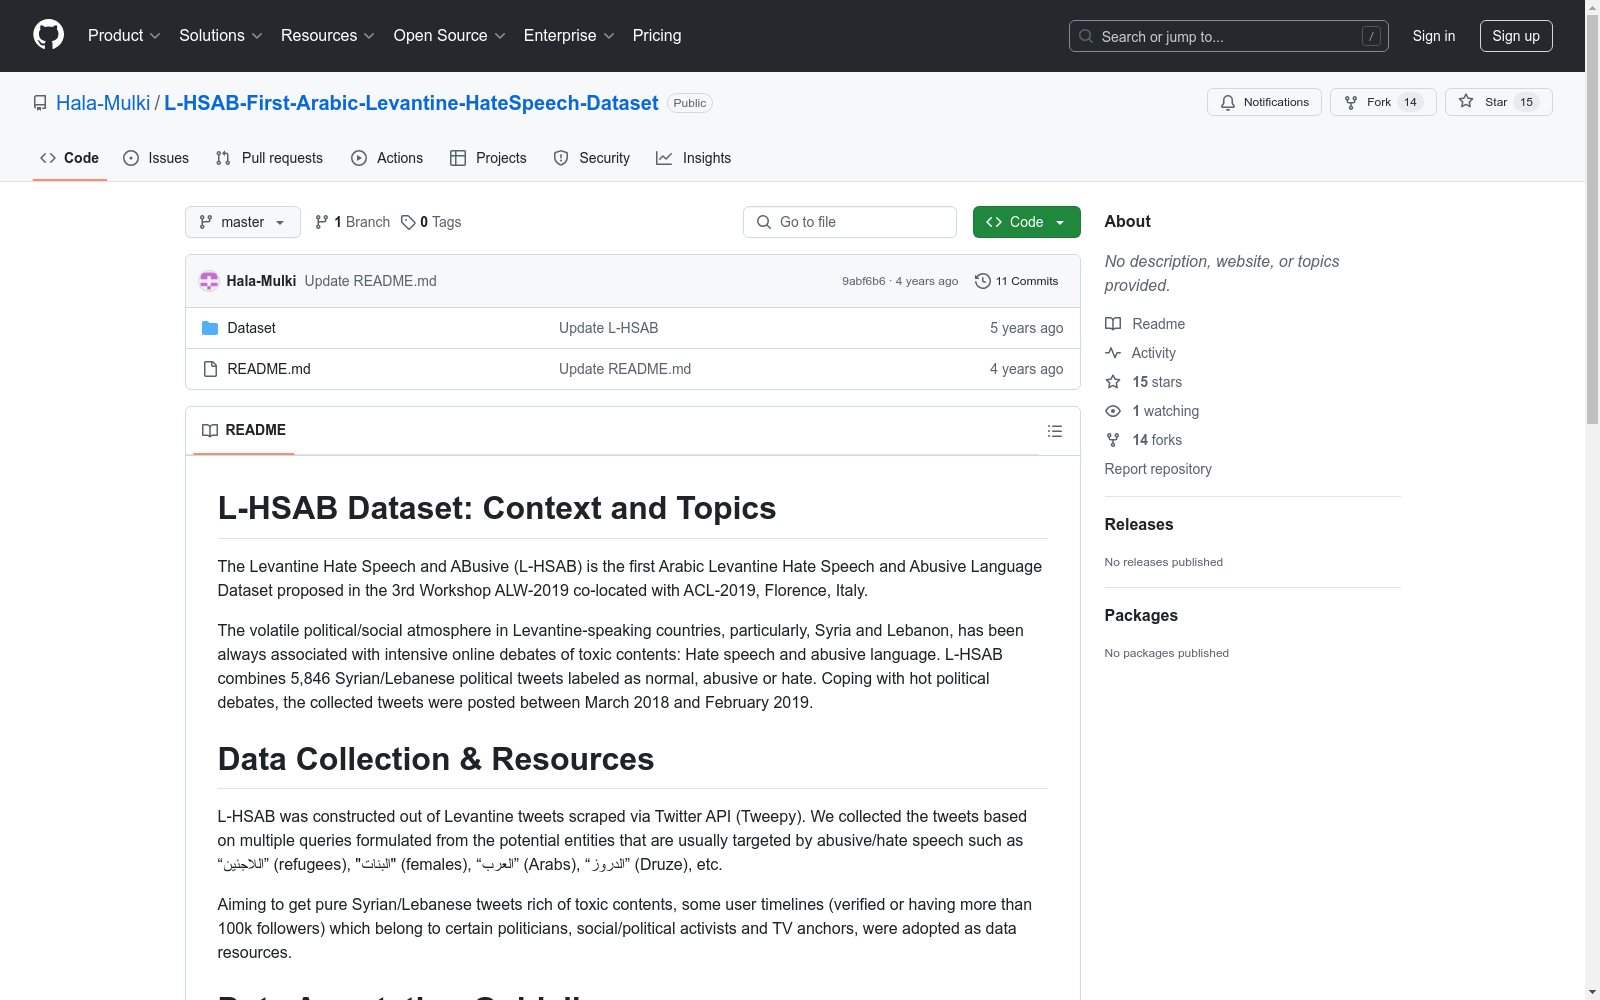
Task: Click the 0 Tags link
Action: pos(431,222)
